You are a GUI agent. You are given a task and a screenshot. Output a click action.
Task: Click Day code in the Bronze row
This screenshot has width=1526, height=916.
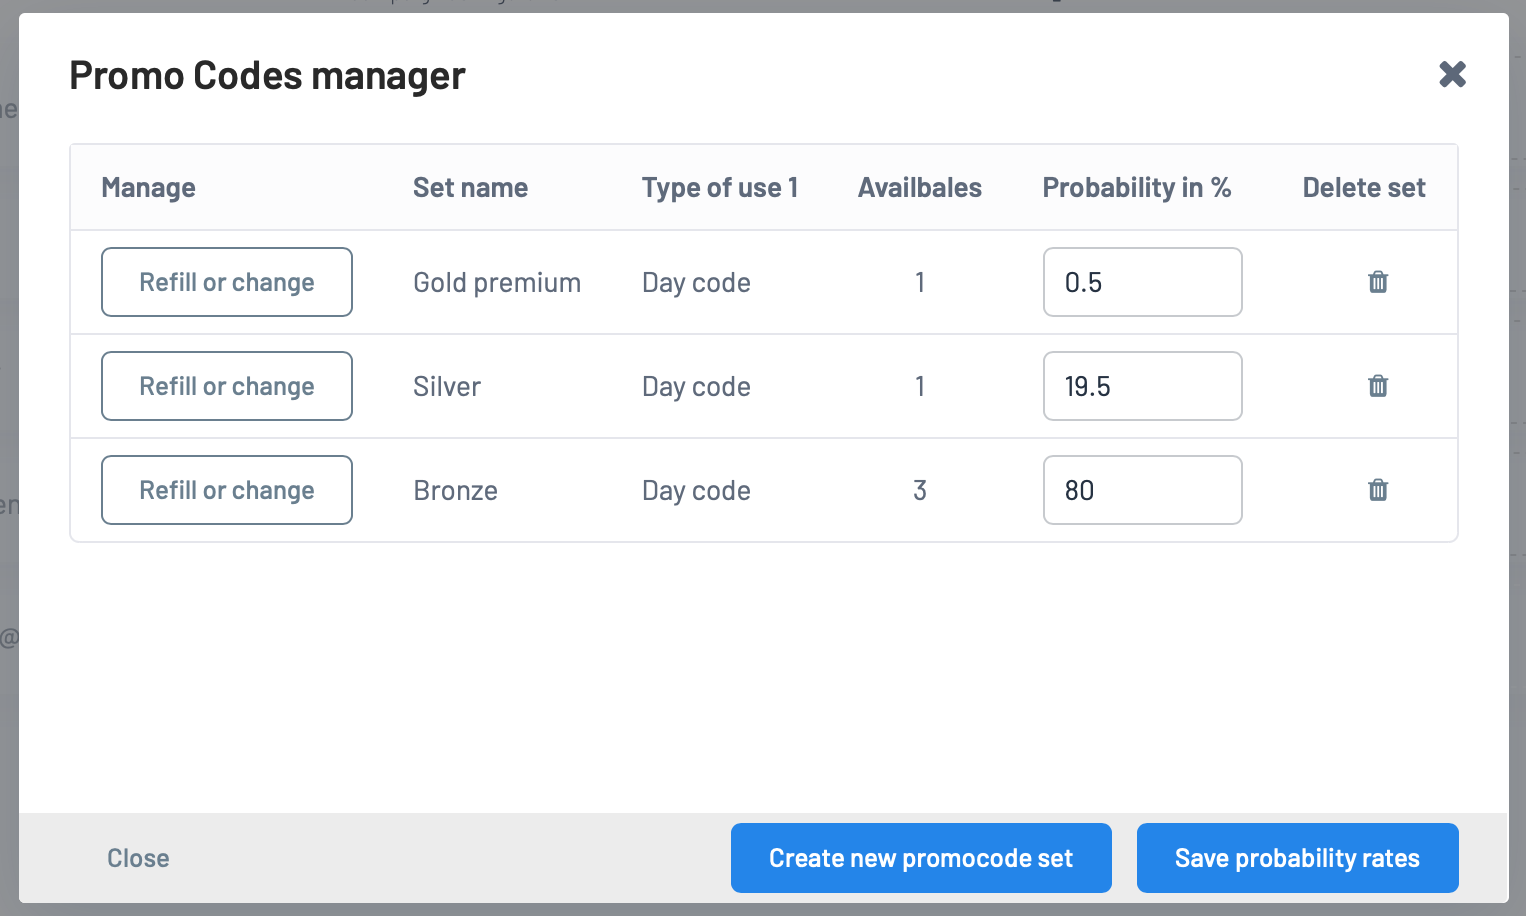coord(696,491)
